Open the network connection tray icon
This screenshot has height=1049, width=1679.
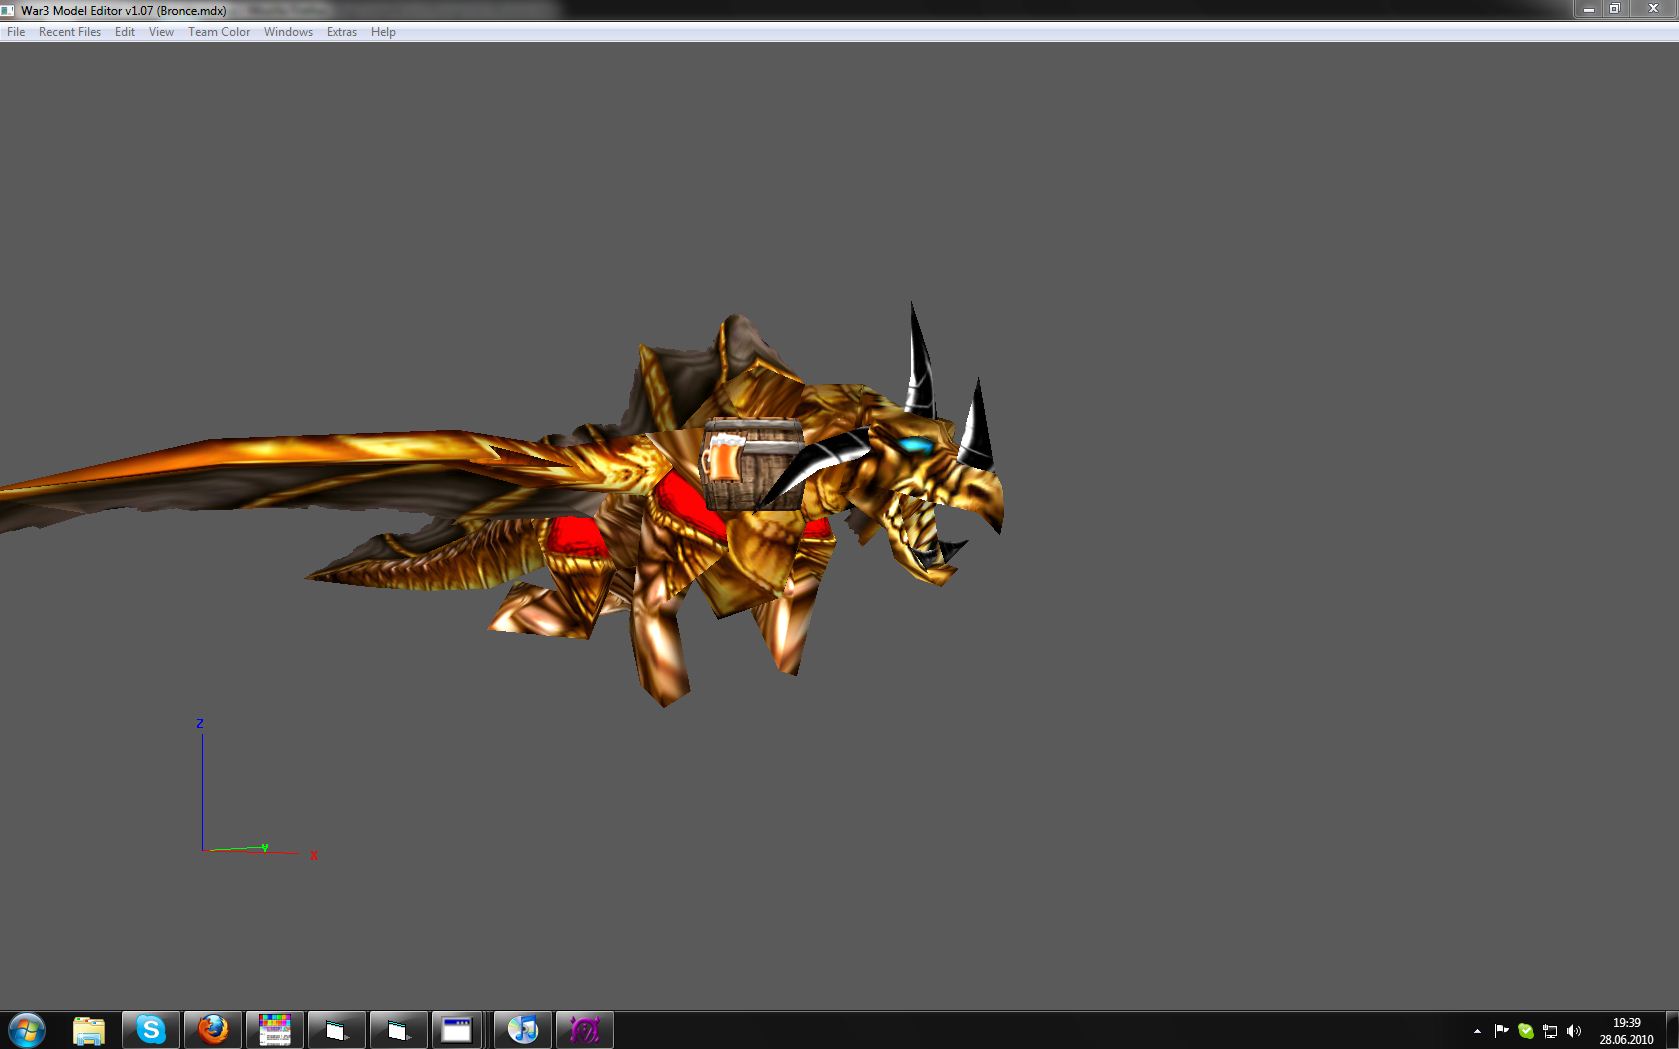(x=1549, y=1031)
